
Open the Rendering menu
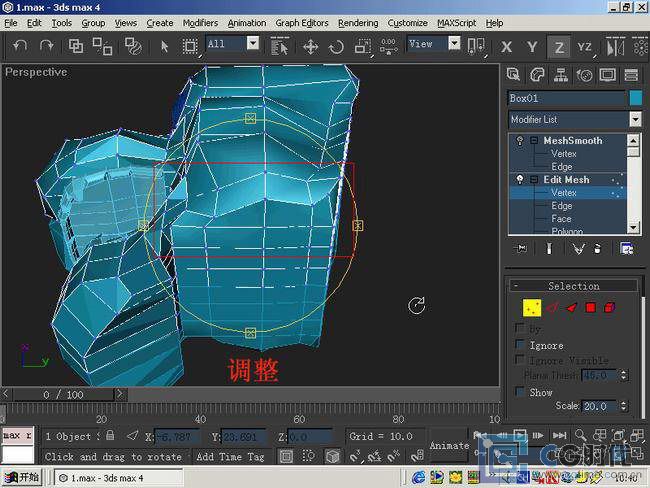pos(358,22)
